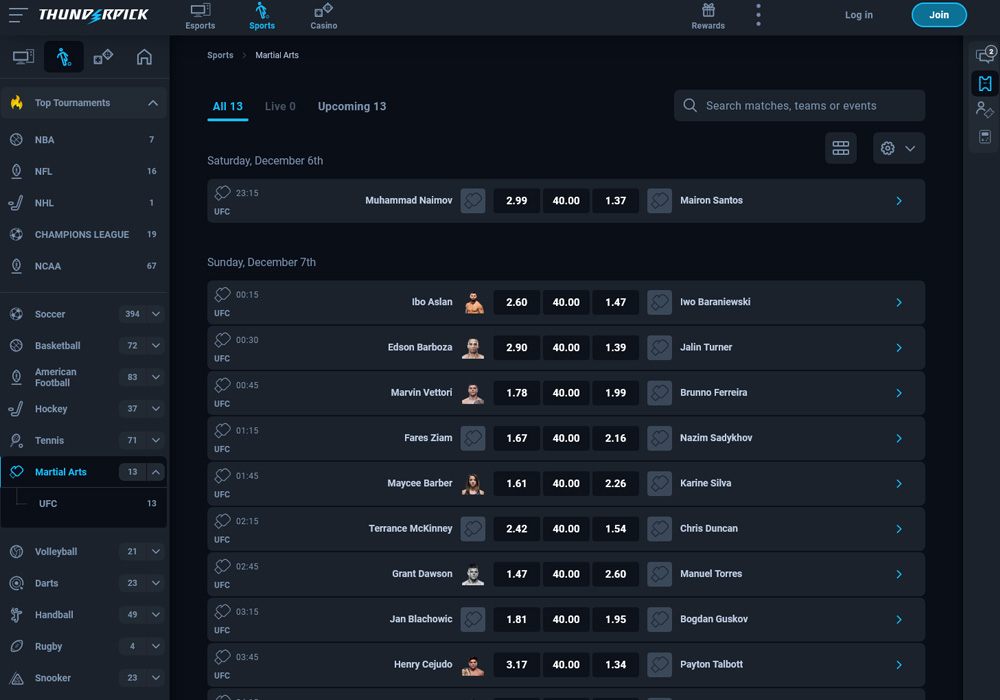Click the Rewards icon
This screenshot has height=700, width=1000.
pyautogui.click(x=708, y=15)
